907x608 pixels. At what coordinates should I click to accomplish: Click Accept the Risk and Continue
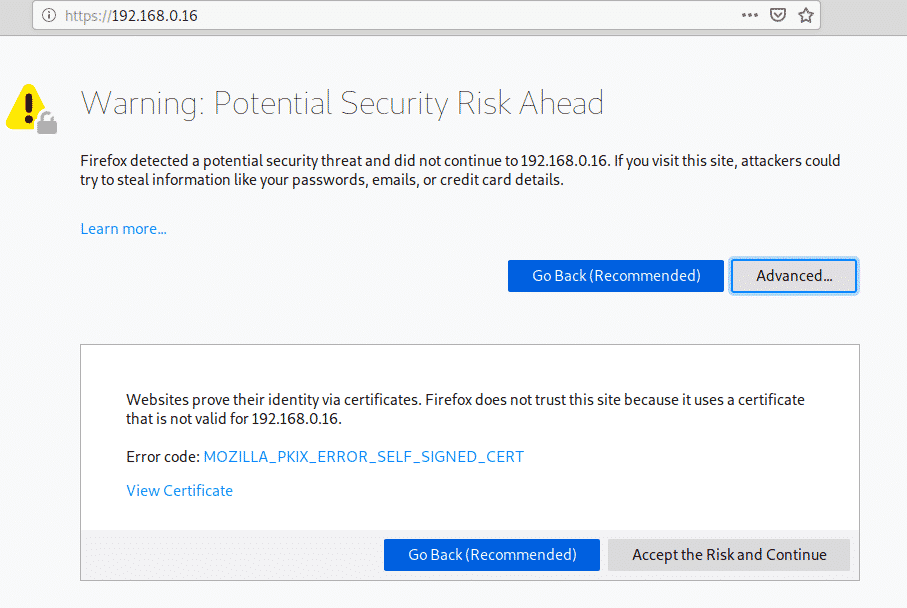[x=729, y=555]
